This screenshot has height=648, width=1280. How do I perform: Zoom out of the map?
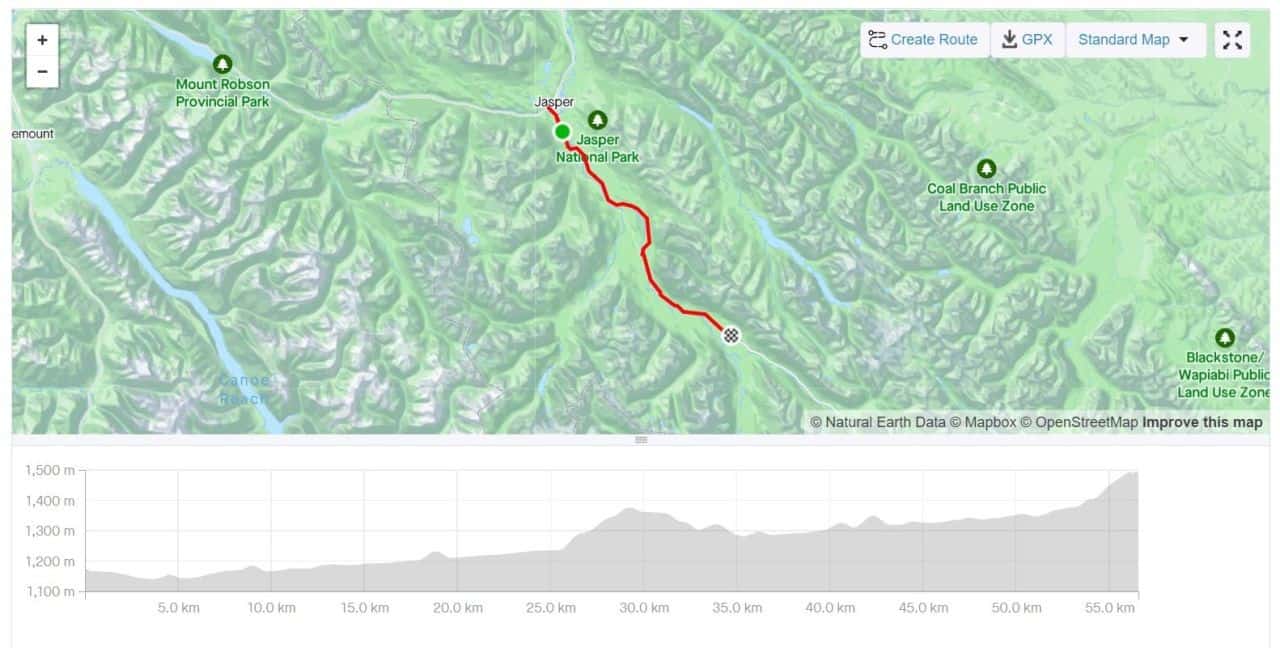click(x=42, y=71)
